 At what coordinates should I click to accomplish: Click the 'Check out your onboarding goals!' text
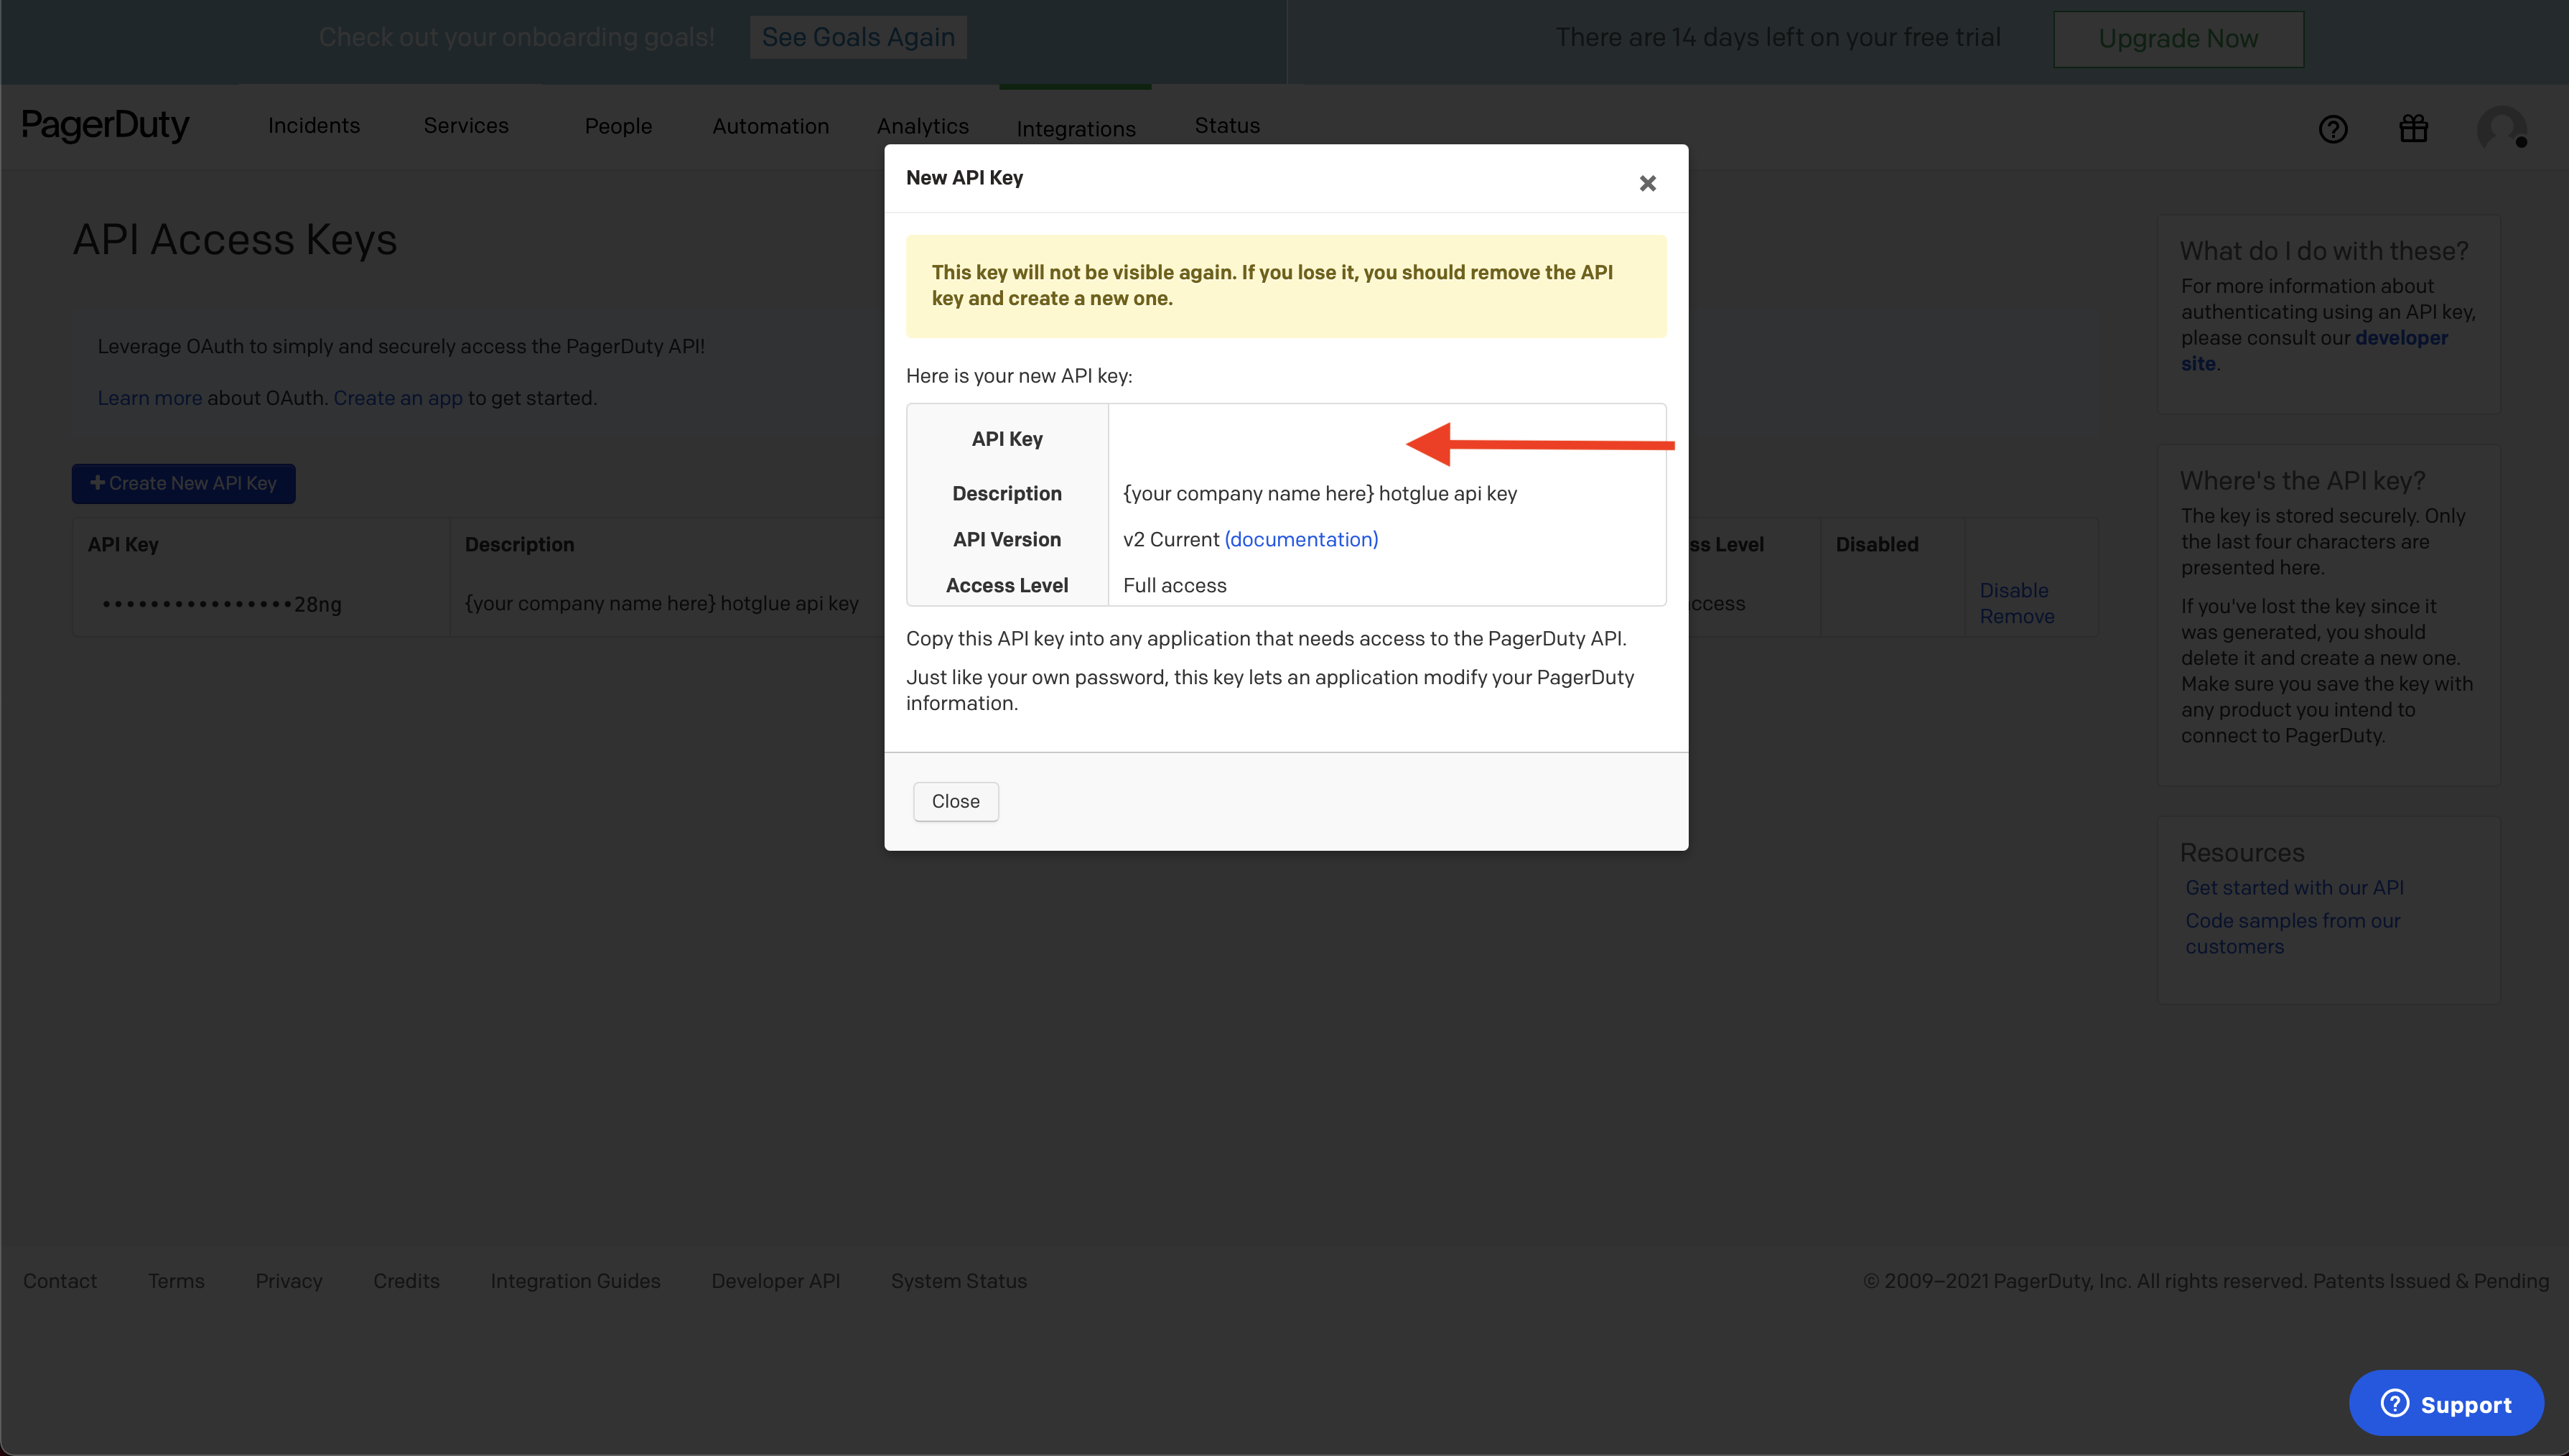(516, 37)
